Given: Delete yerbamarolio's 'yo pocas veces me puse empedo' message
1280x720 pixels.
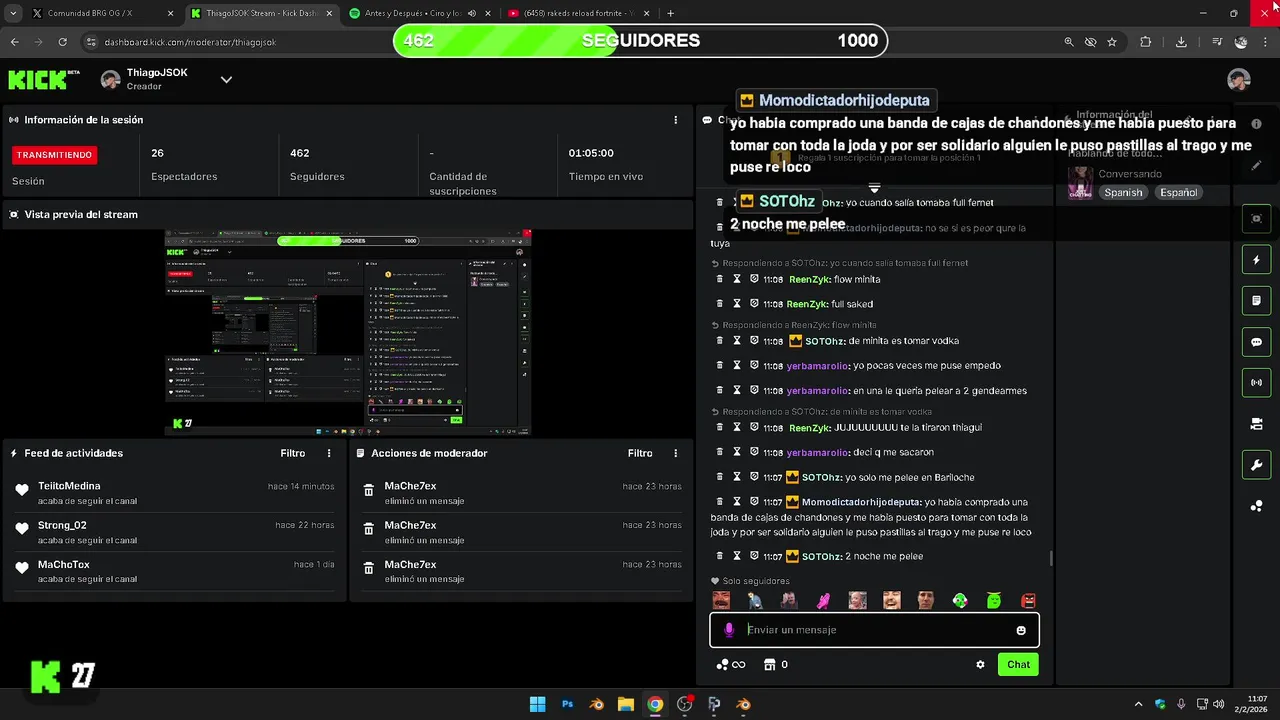Looking at the screenshot, I should point(720,366).
